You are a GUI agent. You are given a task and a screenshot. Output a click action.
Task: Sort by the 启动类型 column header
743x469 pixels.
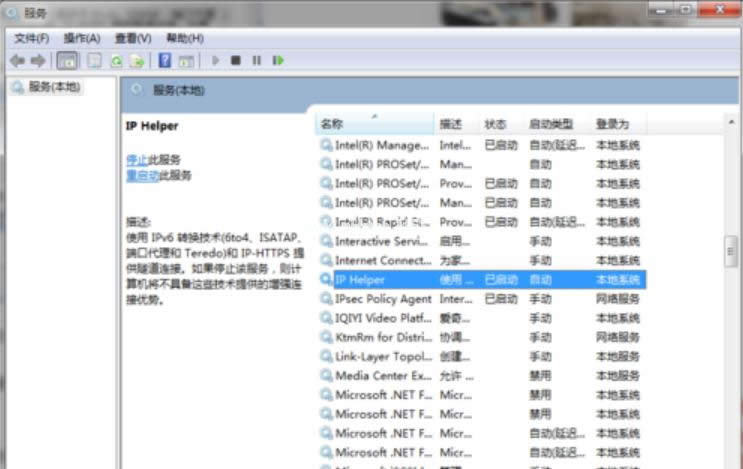(551, 124)
